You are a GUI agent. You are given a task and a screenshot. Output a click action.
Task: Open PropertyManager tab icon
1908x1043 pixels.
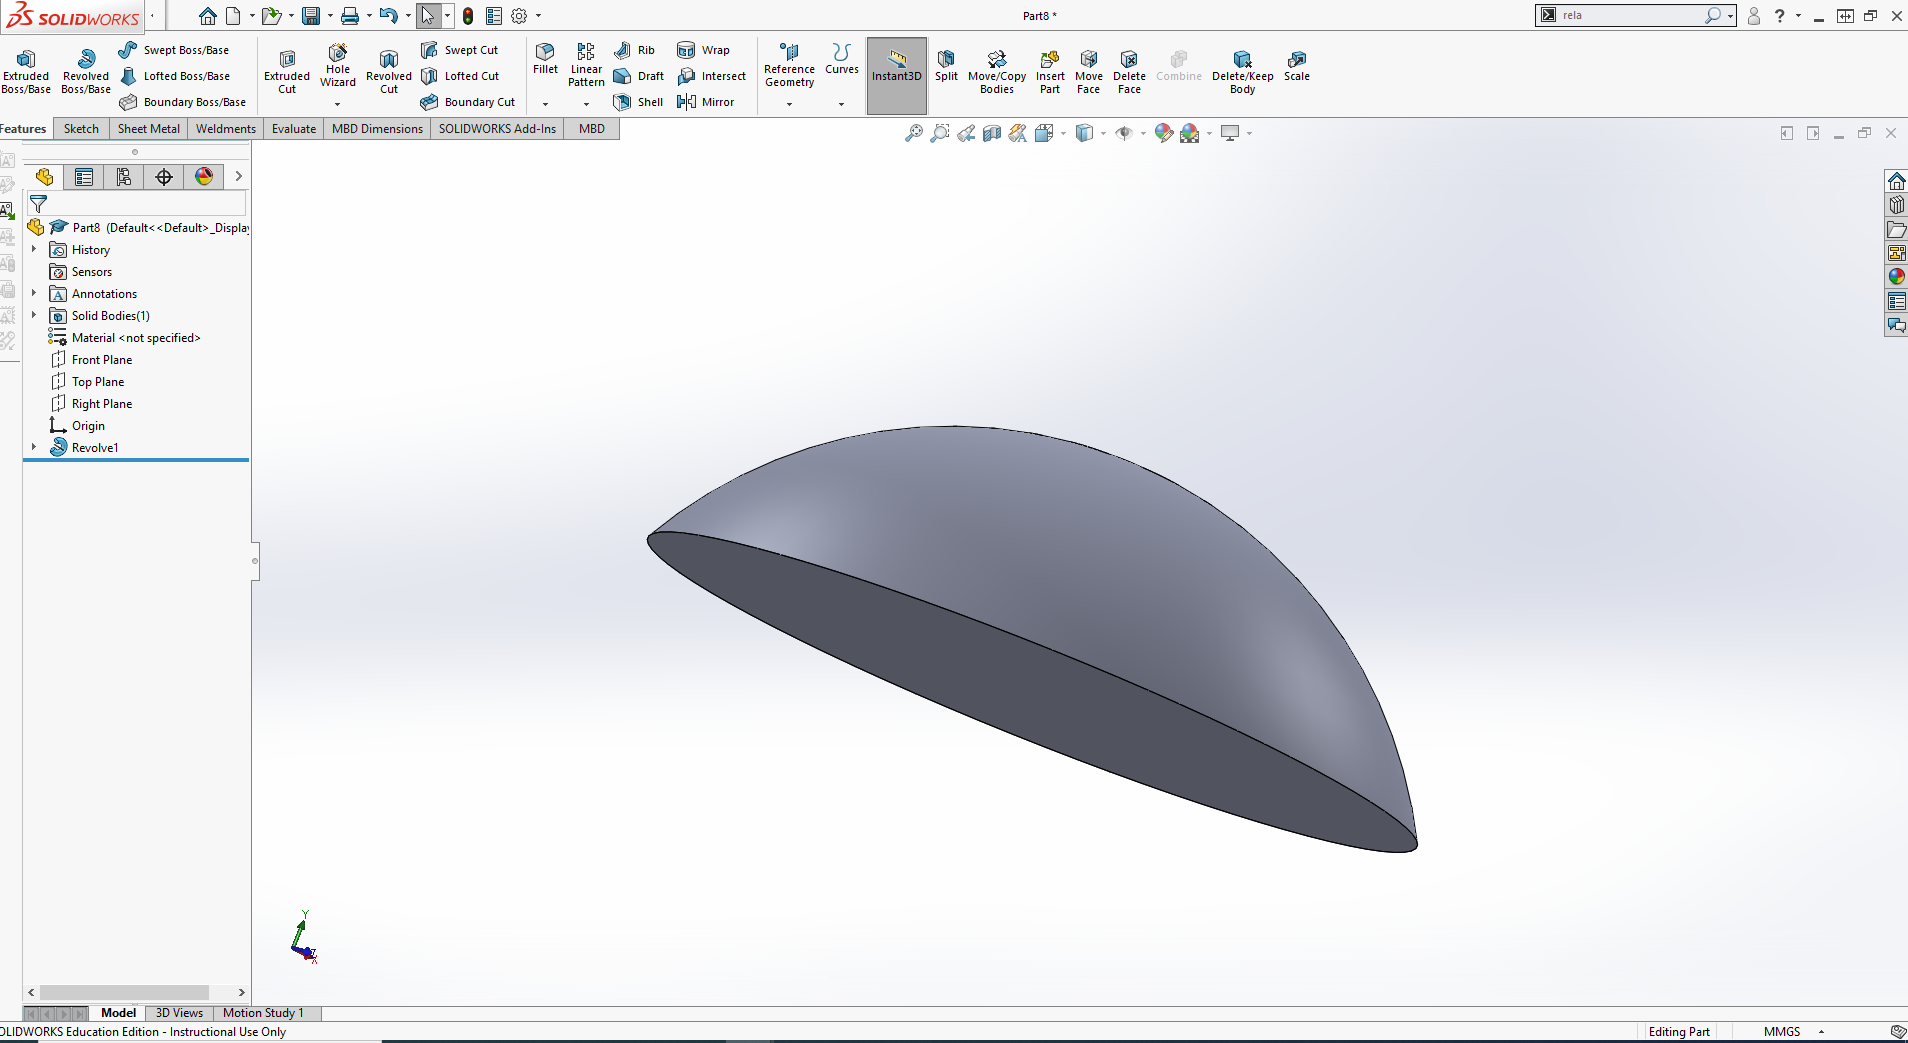[84, 177]
